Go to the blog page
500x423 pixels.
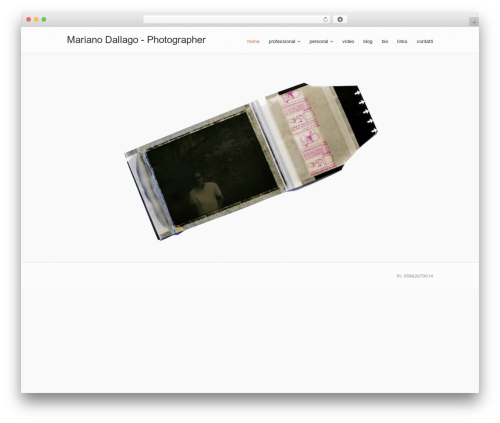tap(368, 41)
